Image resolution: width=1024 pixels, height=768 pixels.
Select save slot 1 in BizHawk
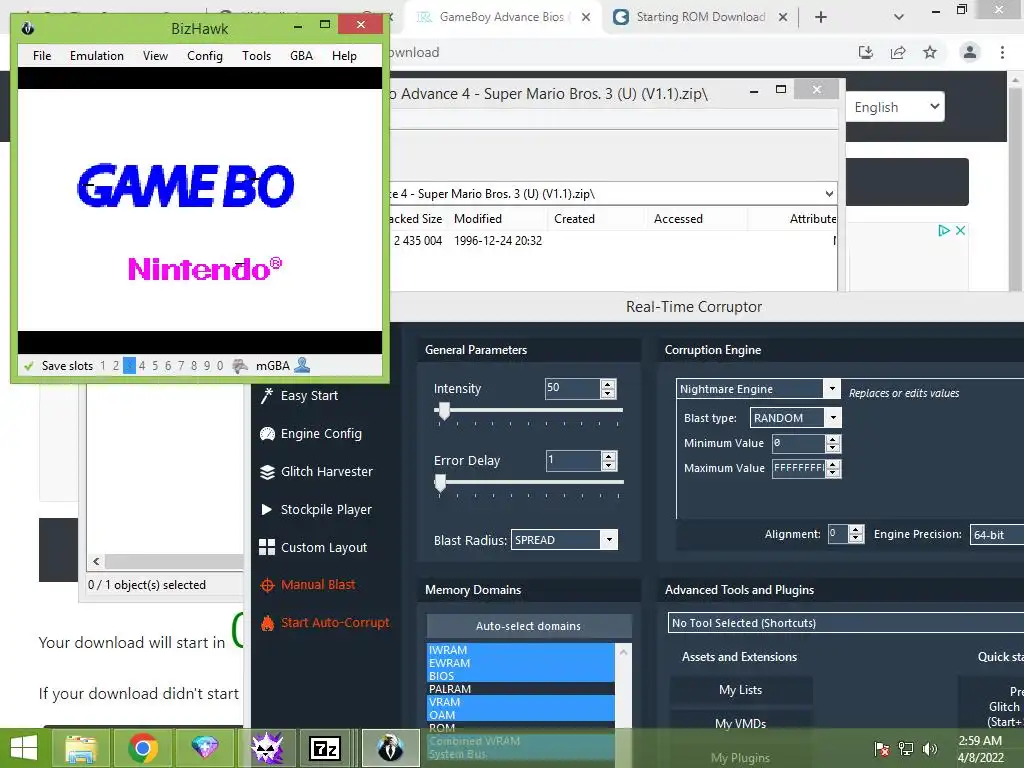(103, 366)
